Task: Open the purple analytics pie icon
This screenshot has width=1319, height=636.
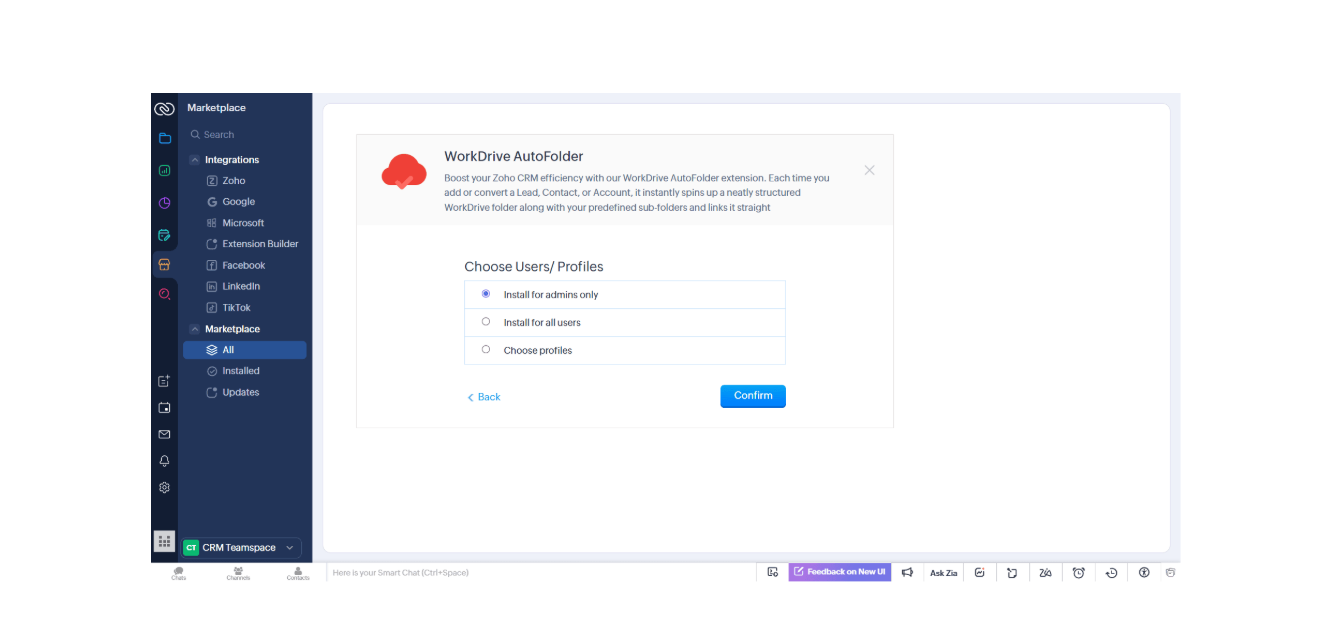Action: (x=164, y=203)
